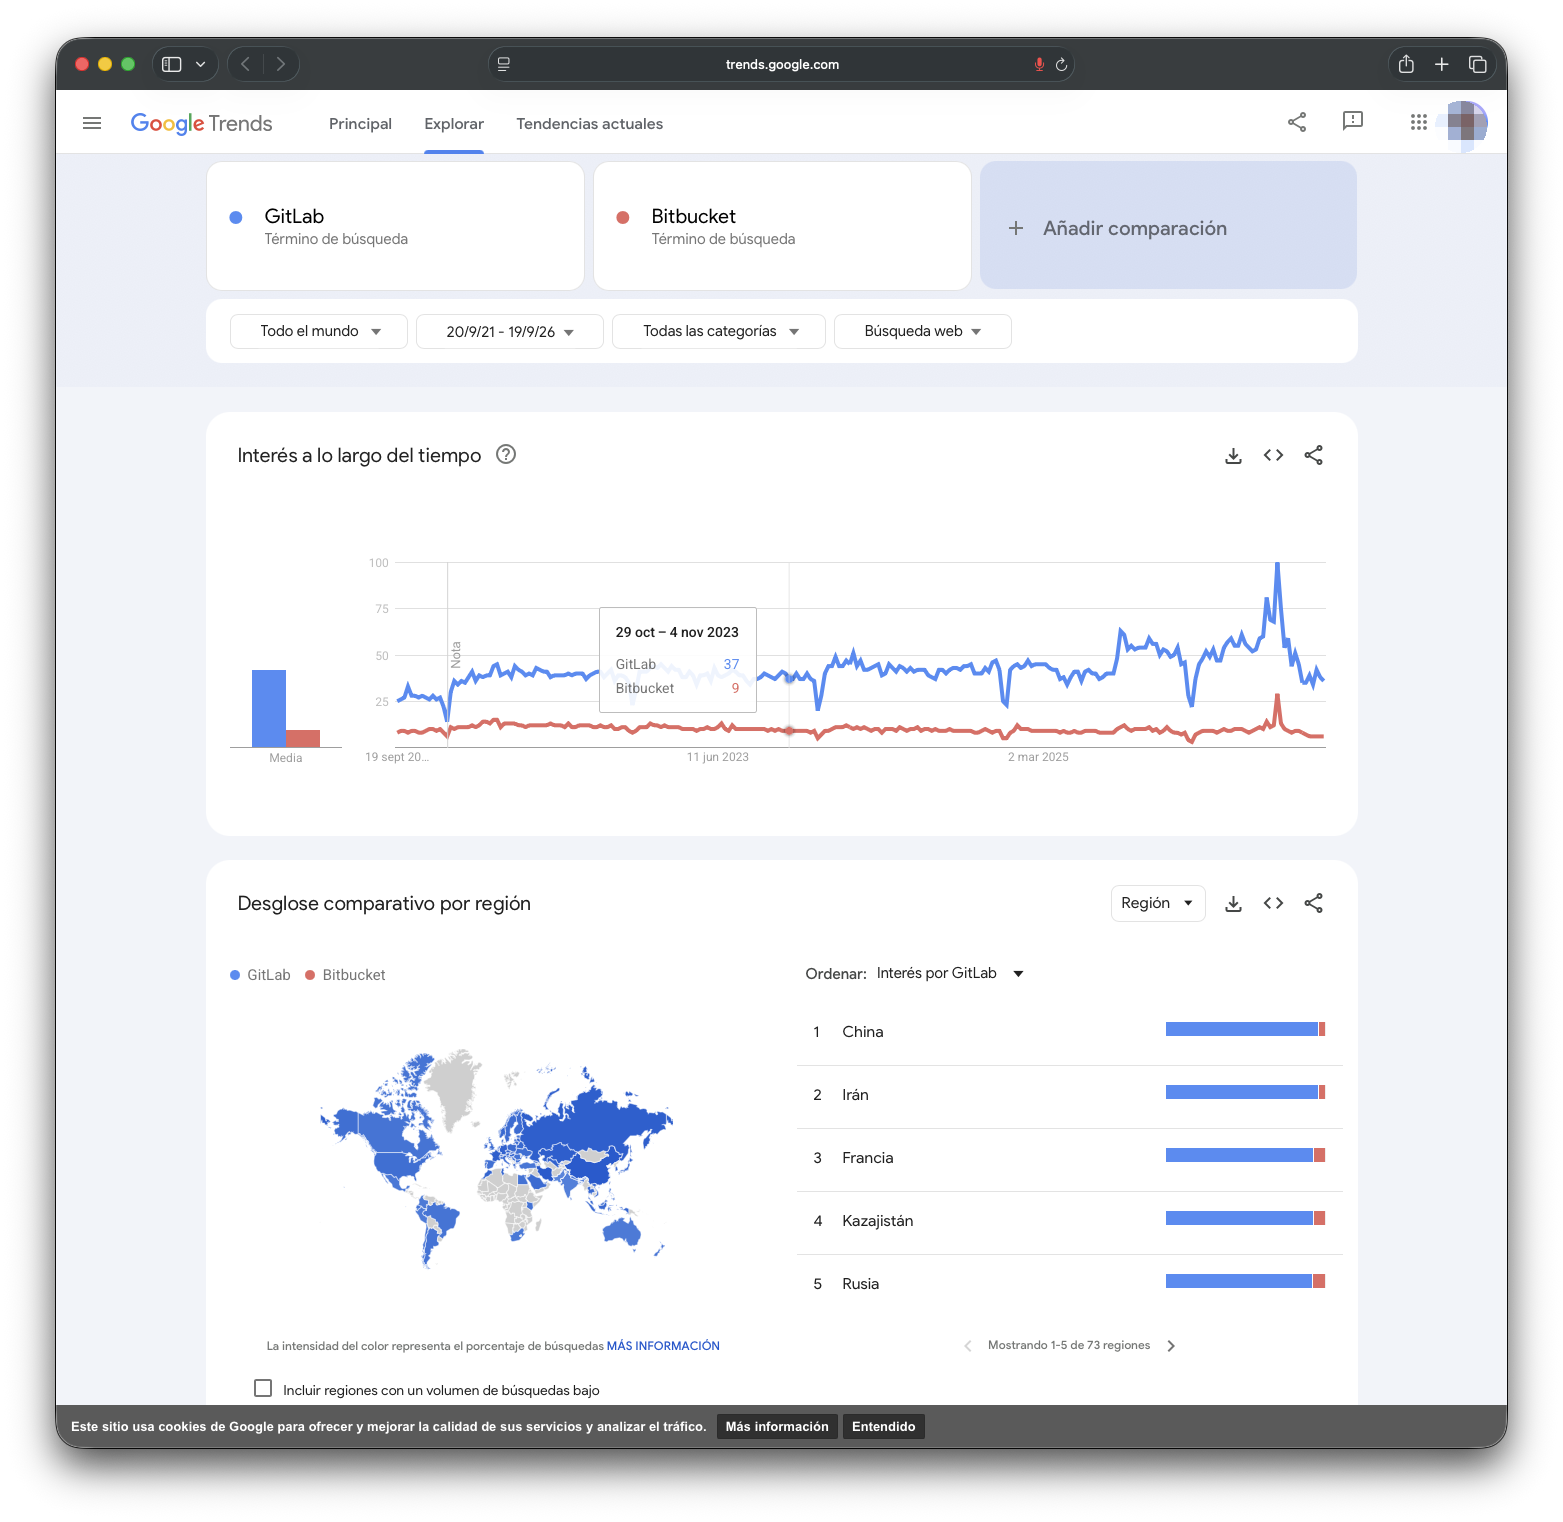Go to next page of regions
The image size is (1563, 1522).
(x=1171, y=1346)
